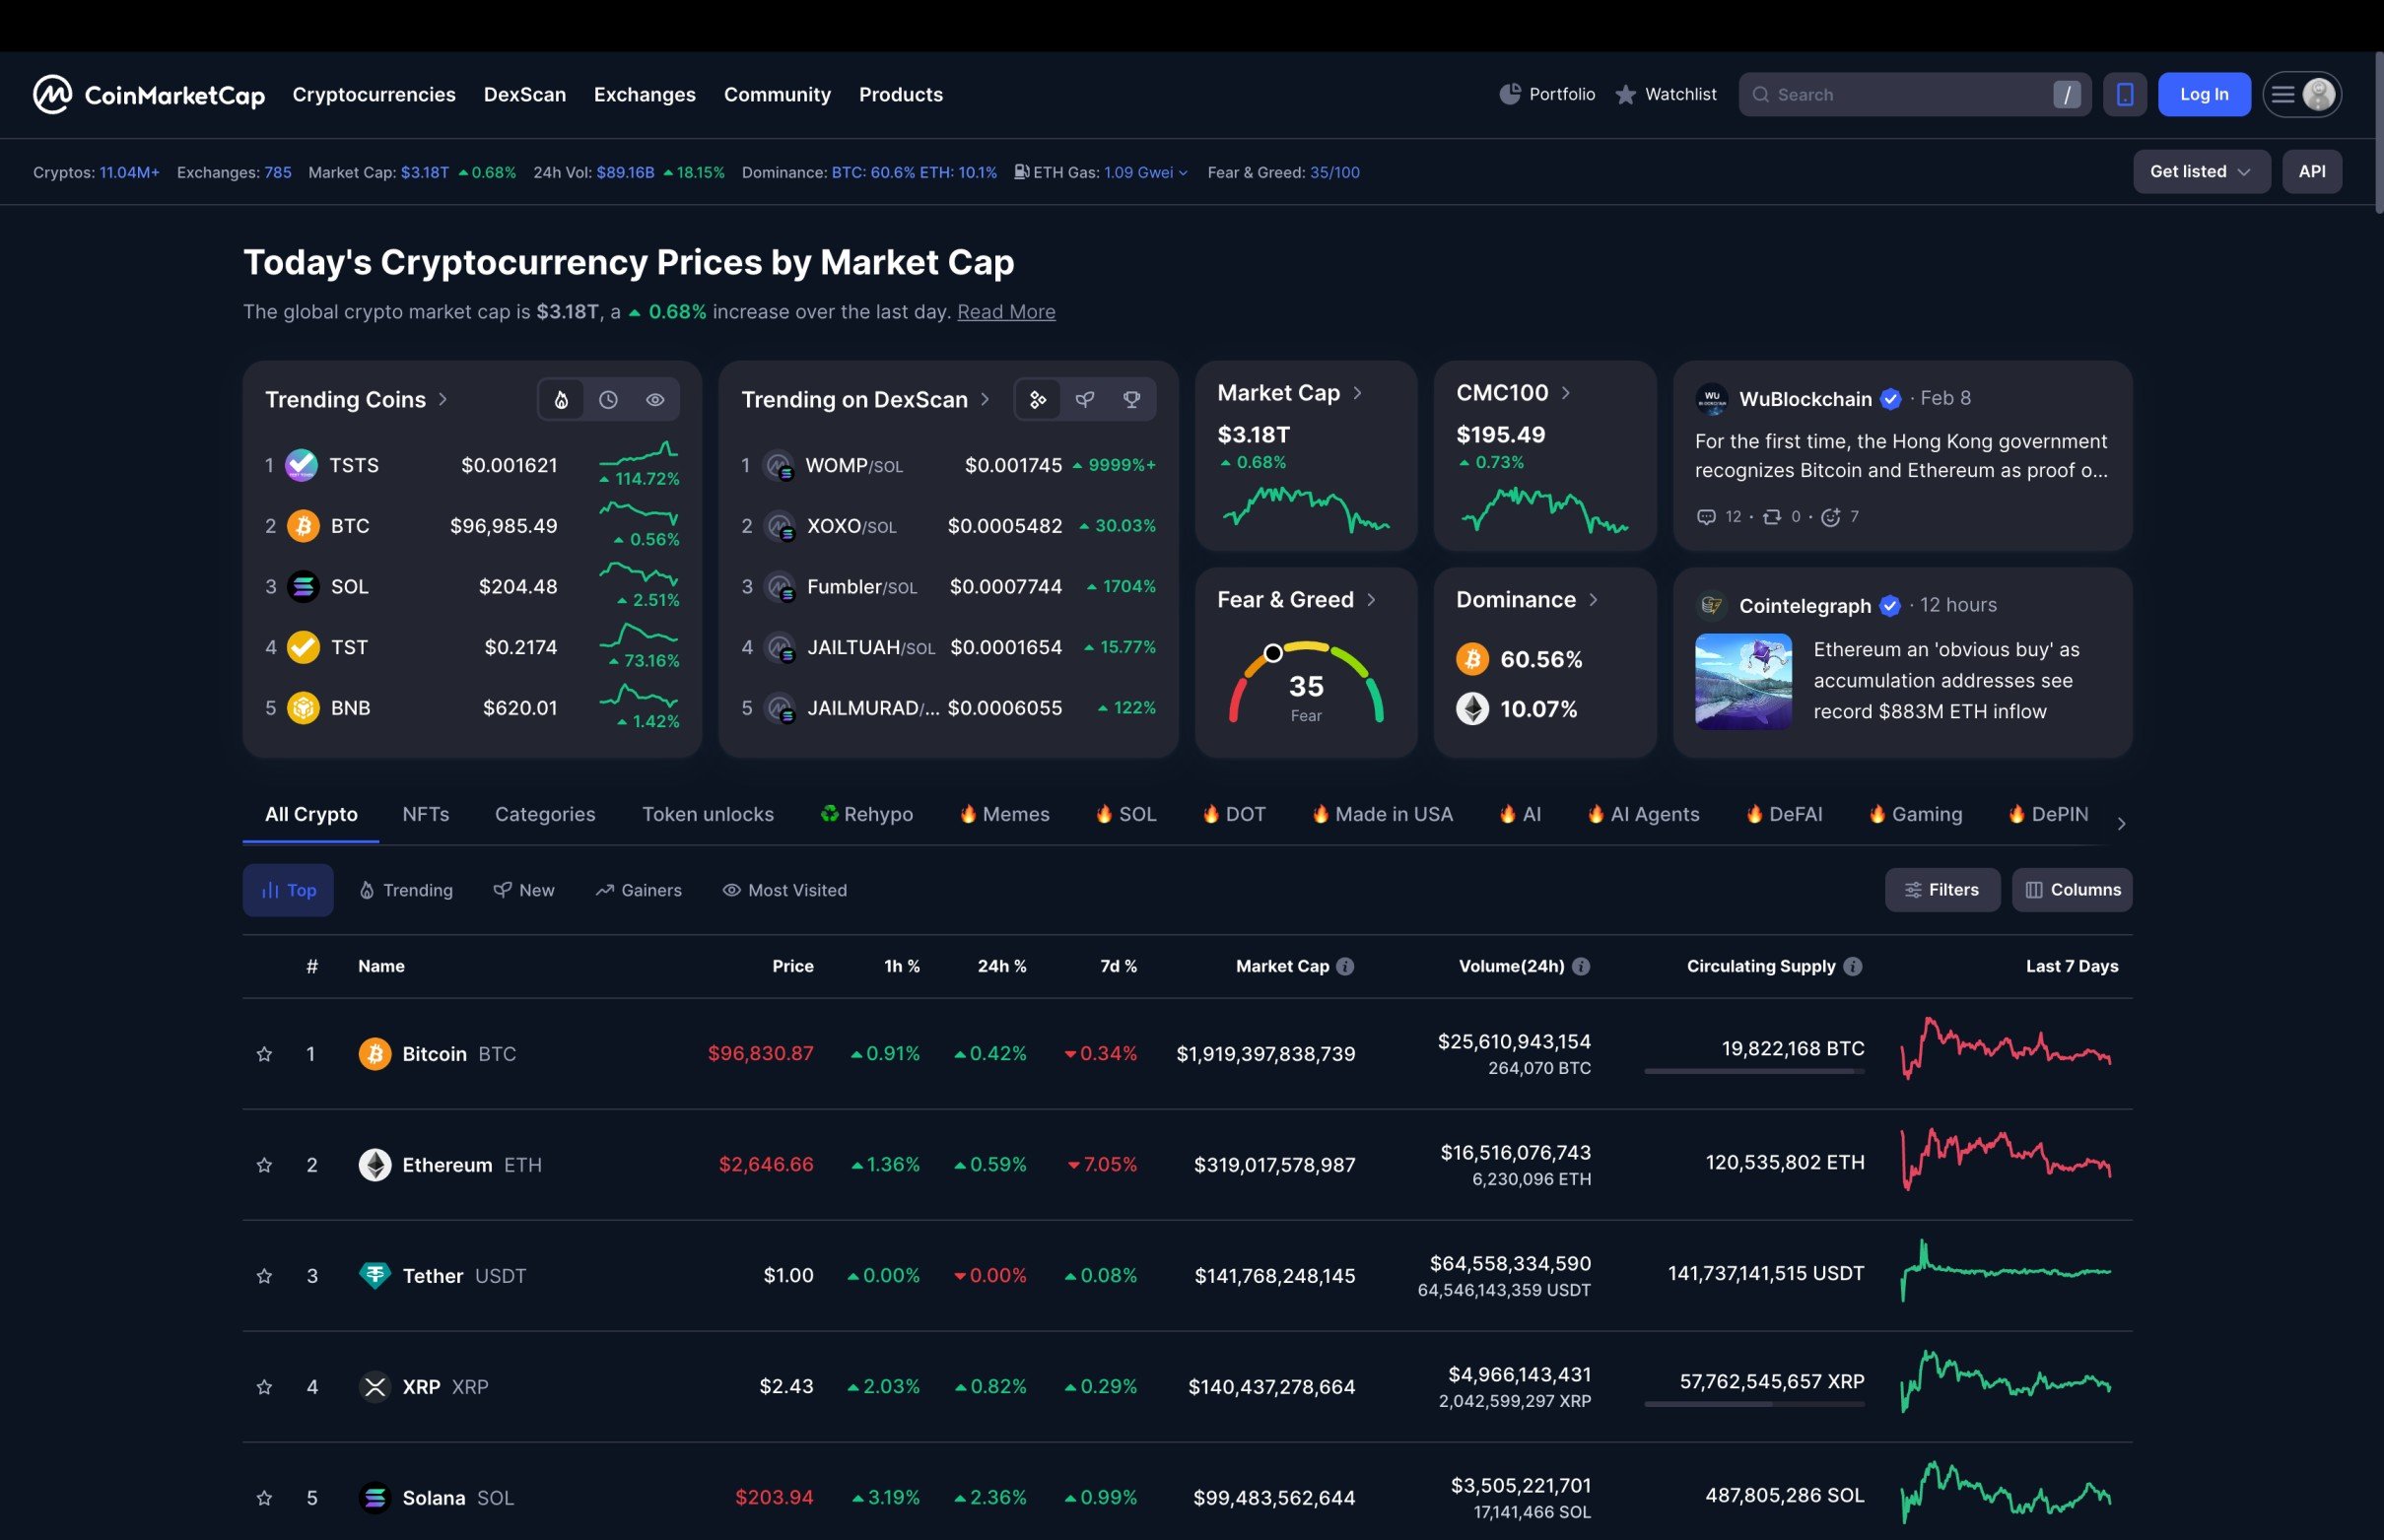The height and width of the screenshot is (1540, 2384).
Task: Click XRP circulating supply progress bar
Action: click(x=1754, y=1404)
